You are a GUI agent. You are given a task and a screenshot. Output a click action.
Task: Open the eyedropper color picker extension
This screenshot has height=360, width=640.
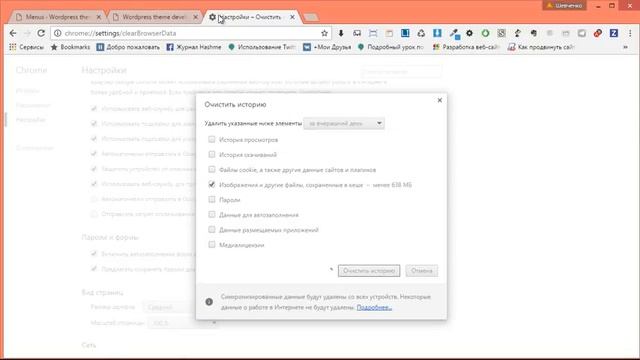[x=453, y=33]
